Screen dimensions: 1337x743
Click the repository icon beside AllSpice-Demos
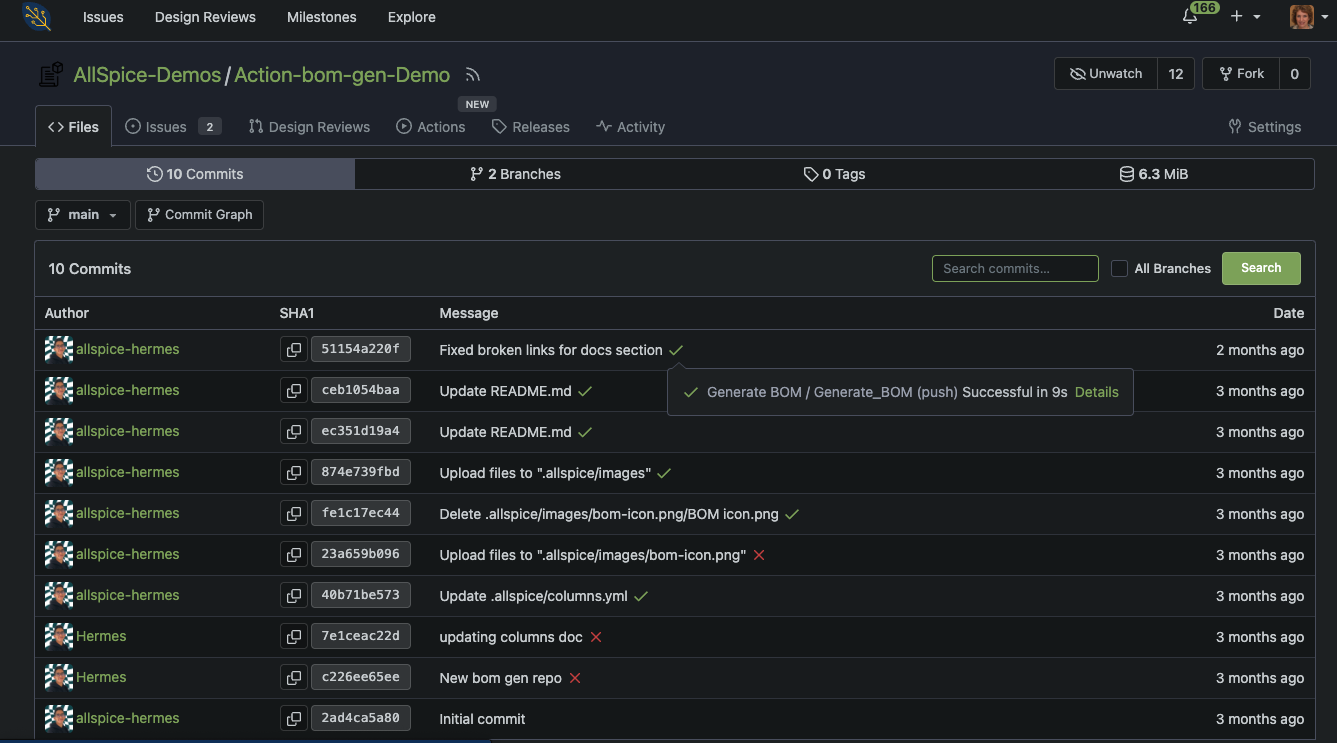tap(50, 75)
